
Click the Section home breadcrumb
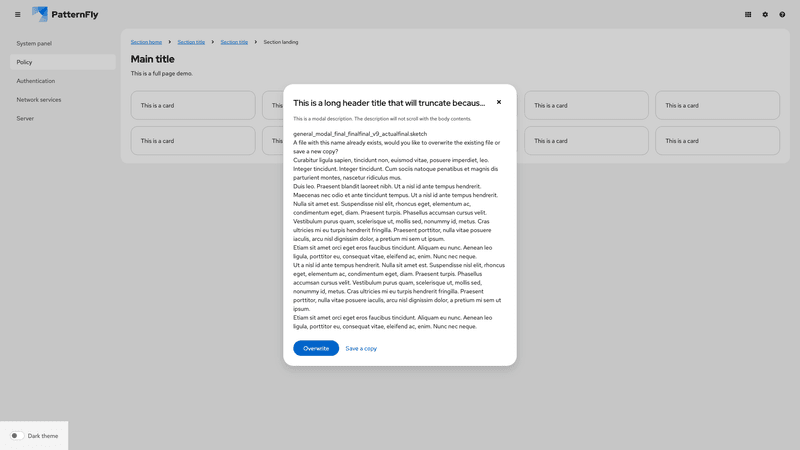point(146,42)
